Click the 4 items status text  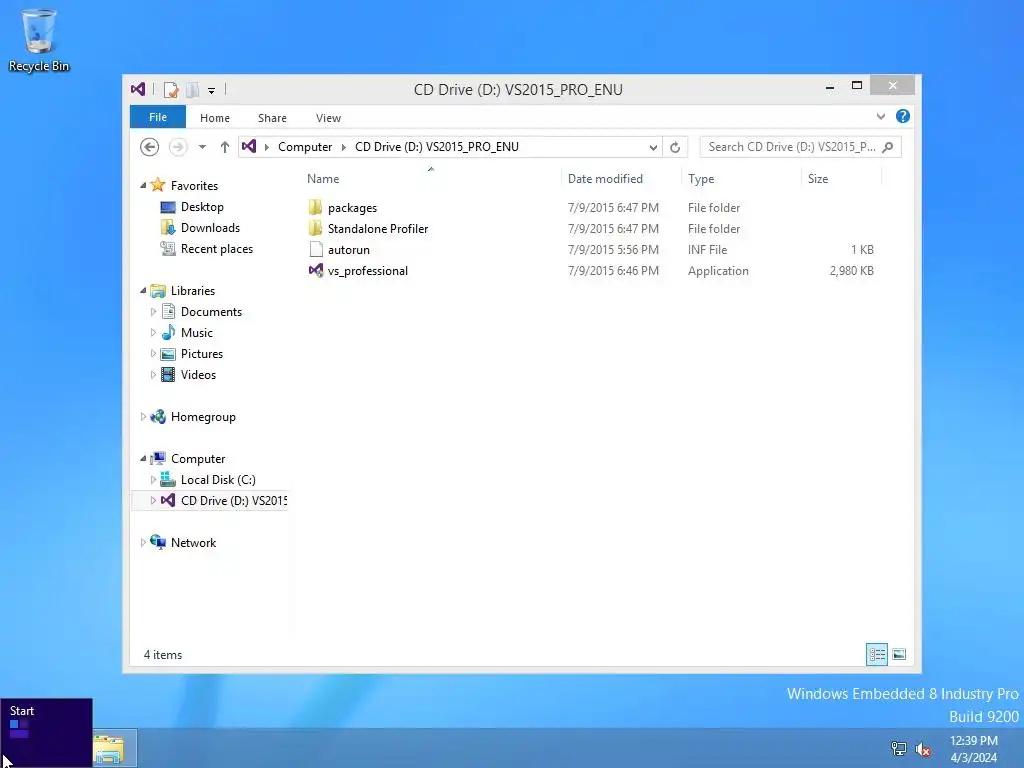click(x=163, y=655)
